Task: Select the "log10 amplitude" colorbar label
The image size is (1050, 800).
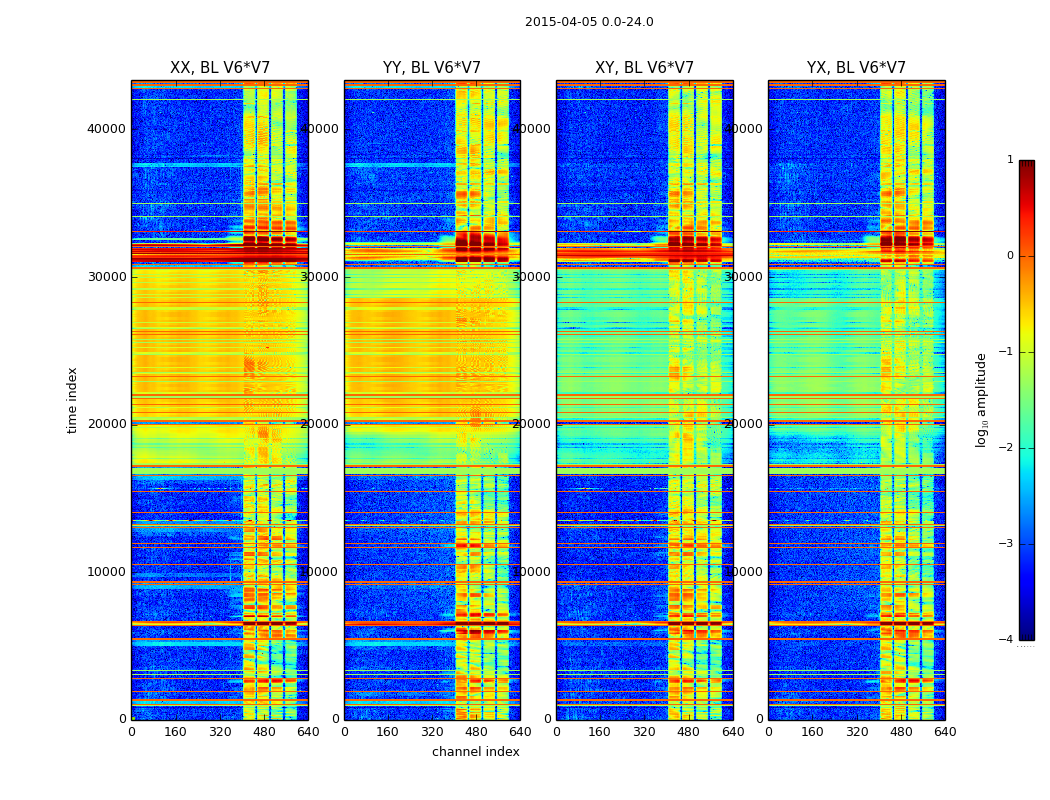Action: tap(982, 400)
